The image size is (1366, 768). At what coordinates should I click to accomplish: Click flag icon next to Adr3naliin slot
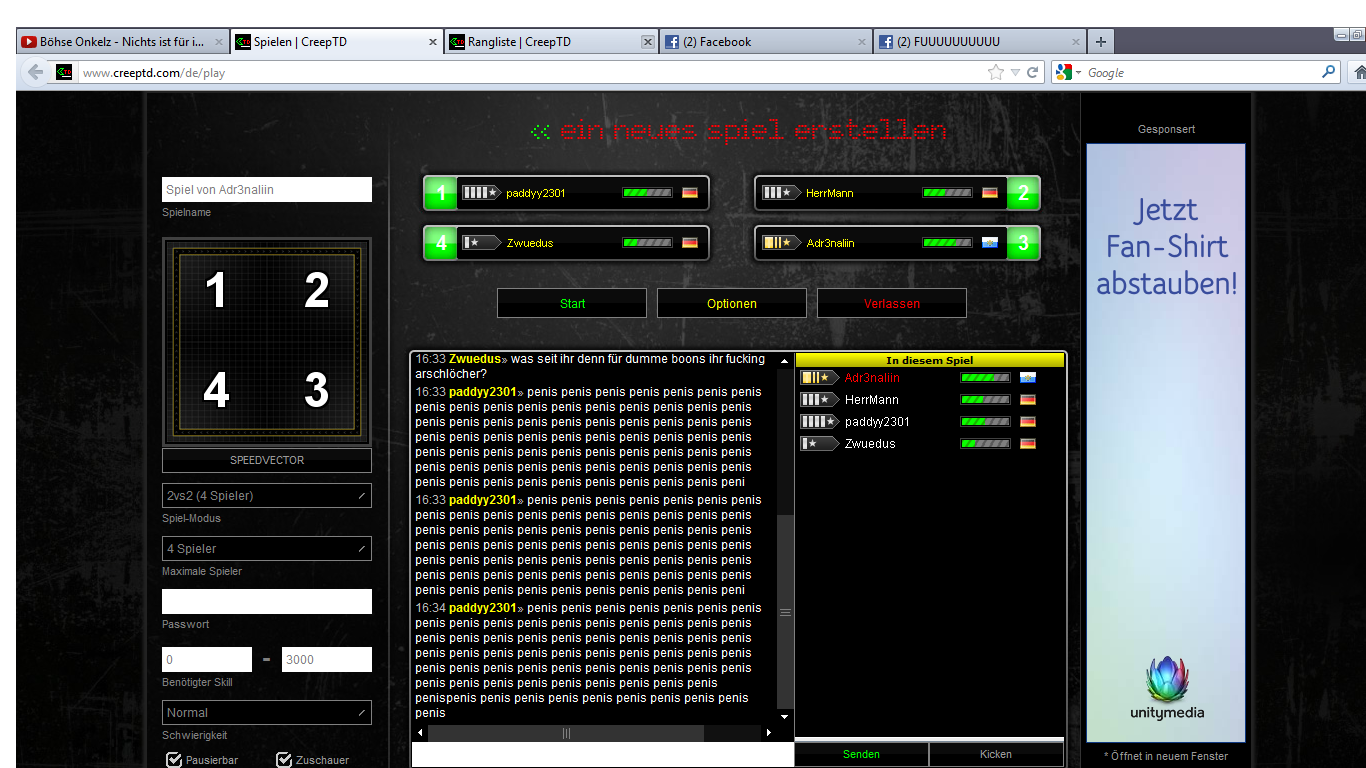(990, 243)
